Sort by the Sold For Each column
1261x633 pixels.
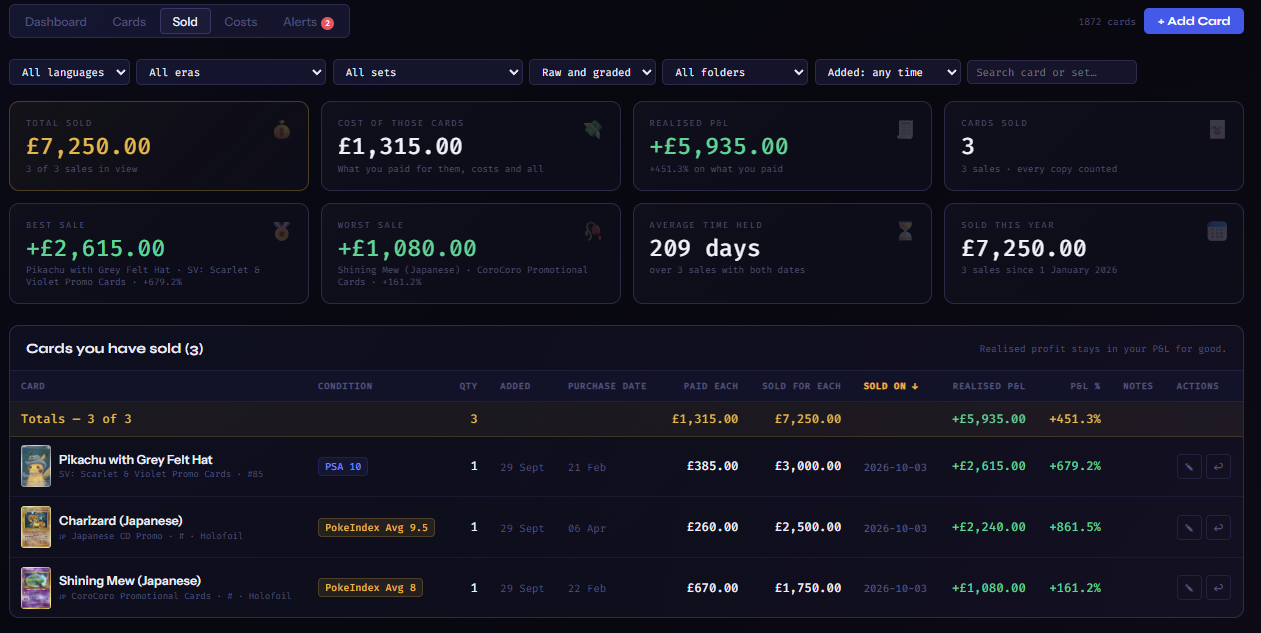tap(801, 386)
